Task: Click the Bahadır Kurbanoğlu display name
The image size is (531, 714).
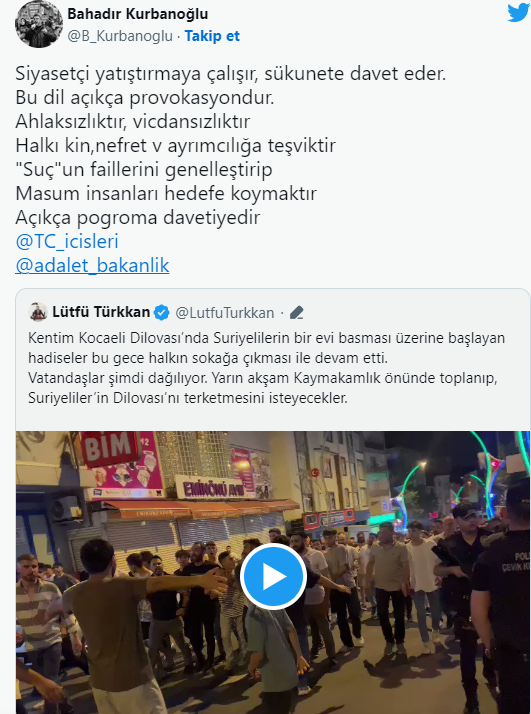Action: tap(138, 14)
